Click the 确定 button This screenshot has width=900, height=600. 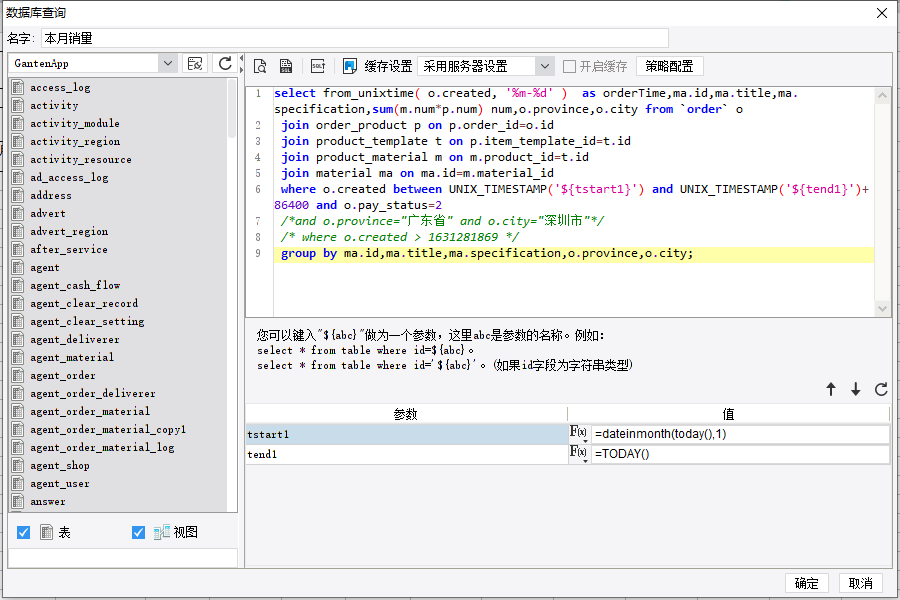(806, 584)
